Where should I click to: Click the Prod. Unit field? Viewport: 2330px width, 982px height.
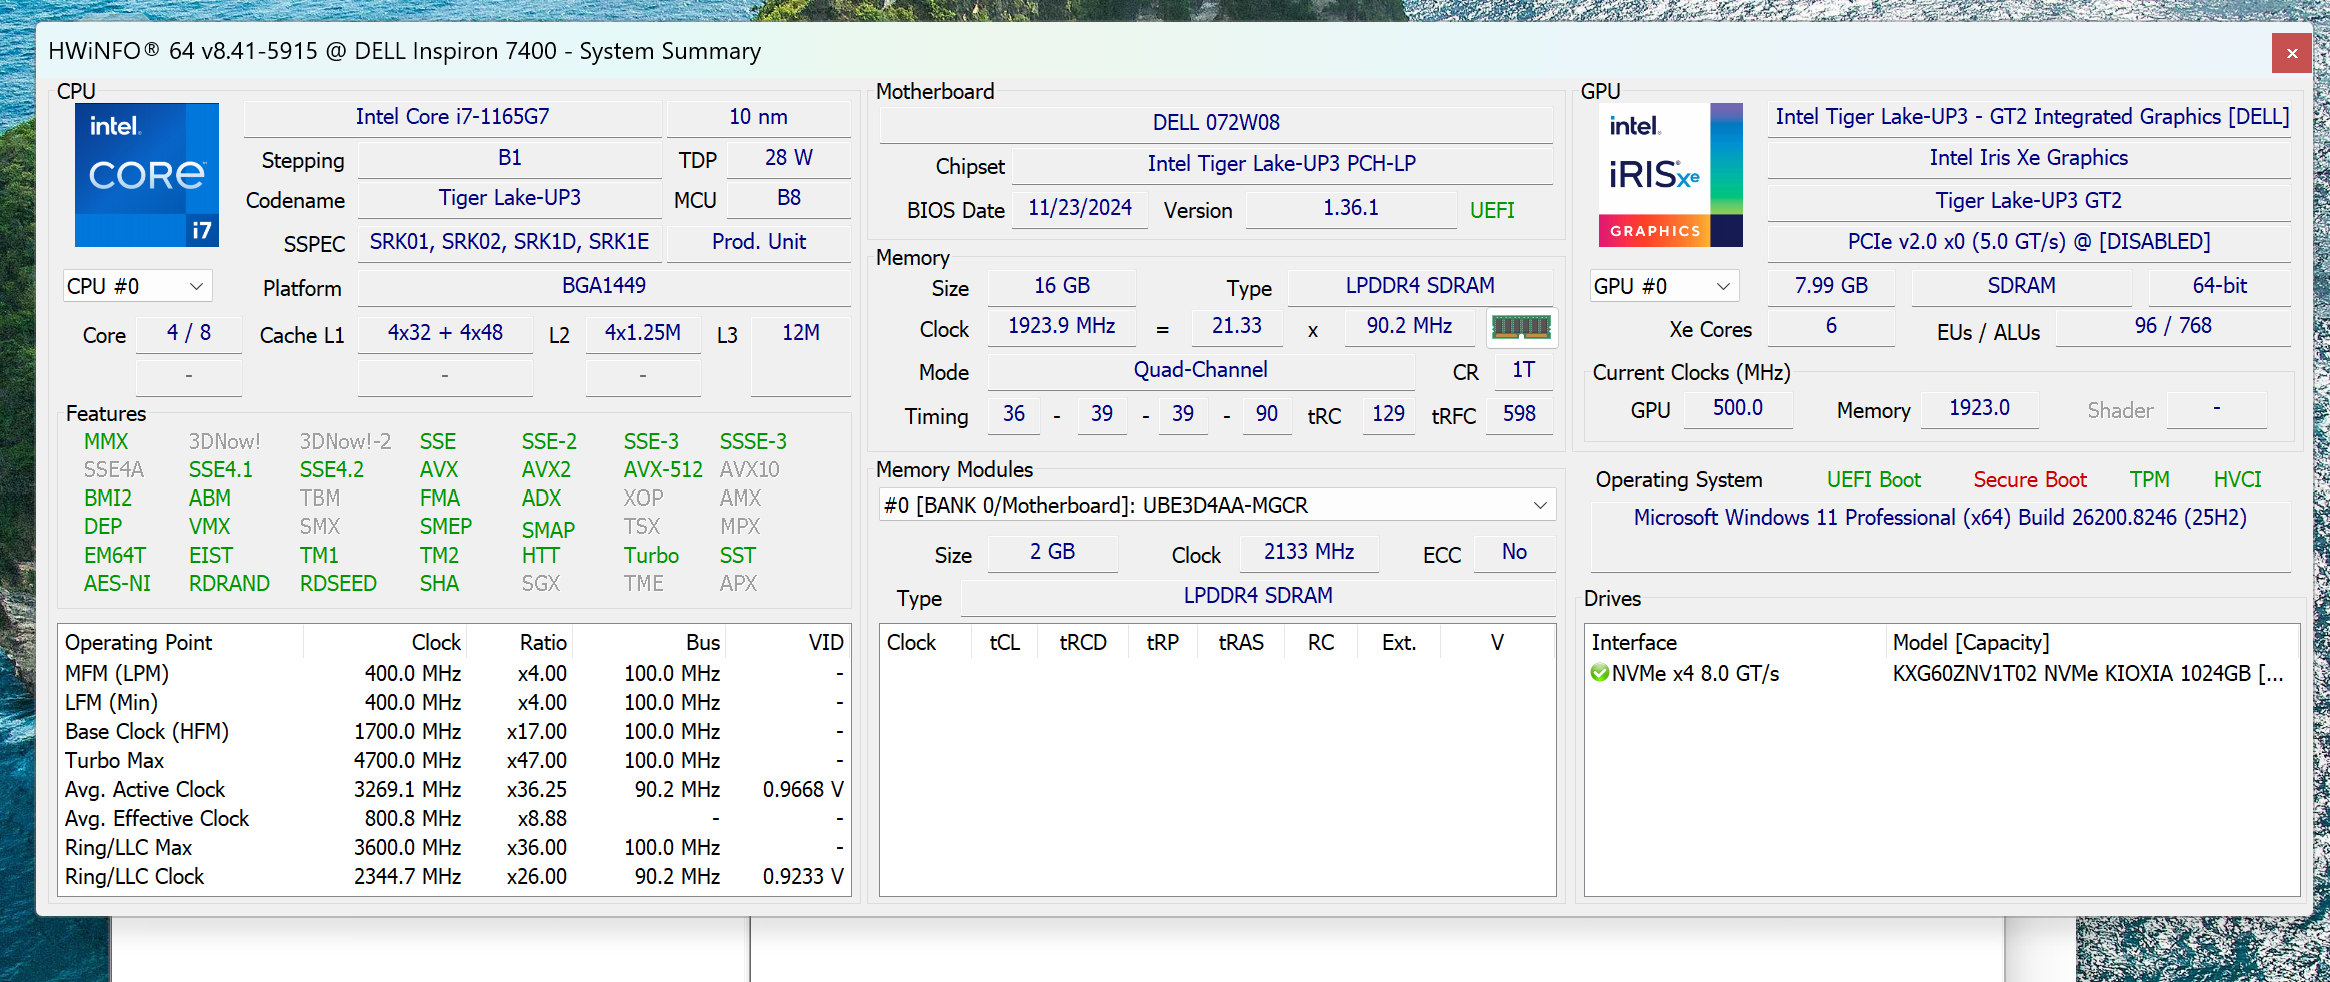coord(759,242)
